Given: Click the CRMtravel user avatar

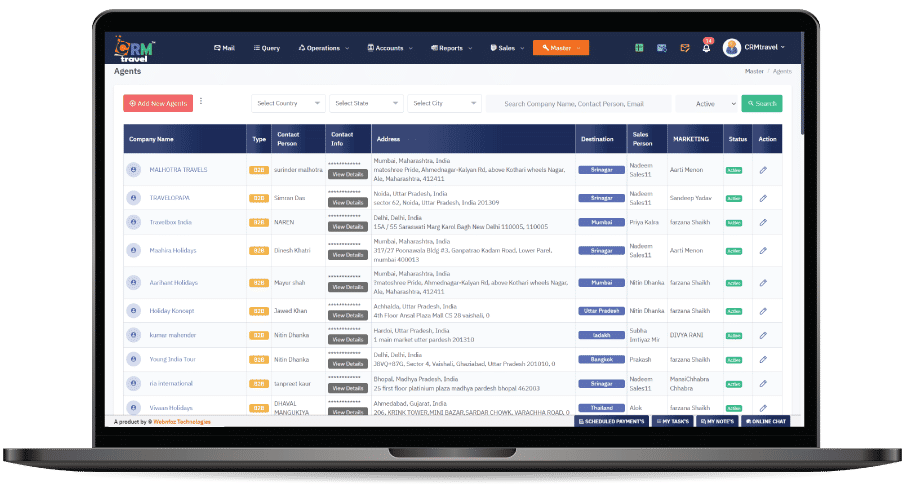Looking at the screenshot, I should click(x=731, y=47).
